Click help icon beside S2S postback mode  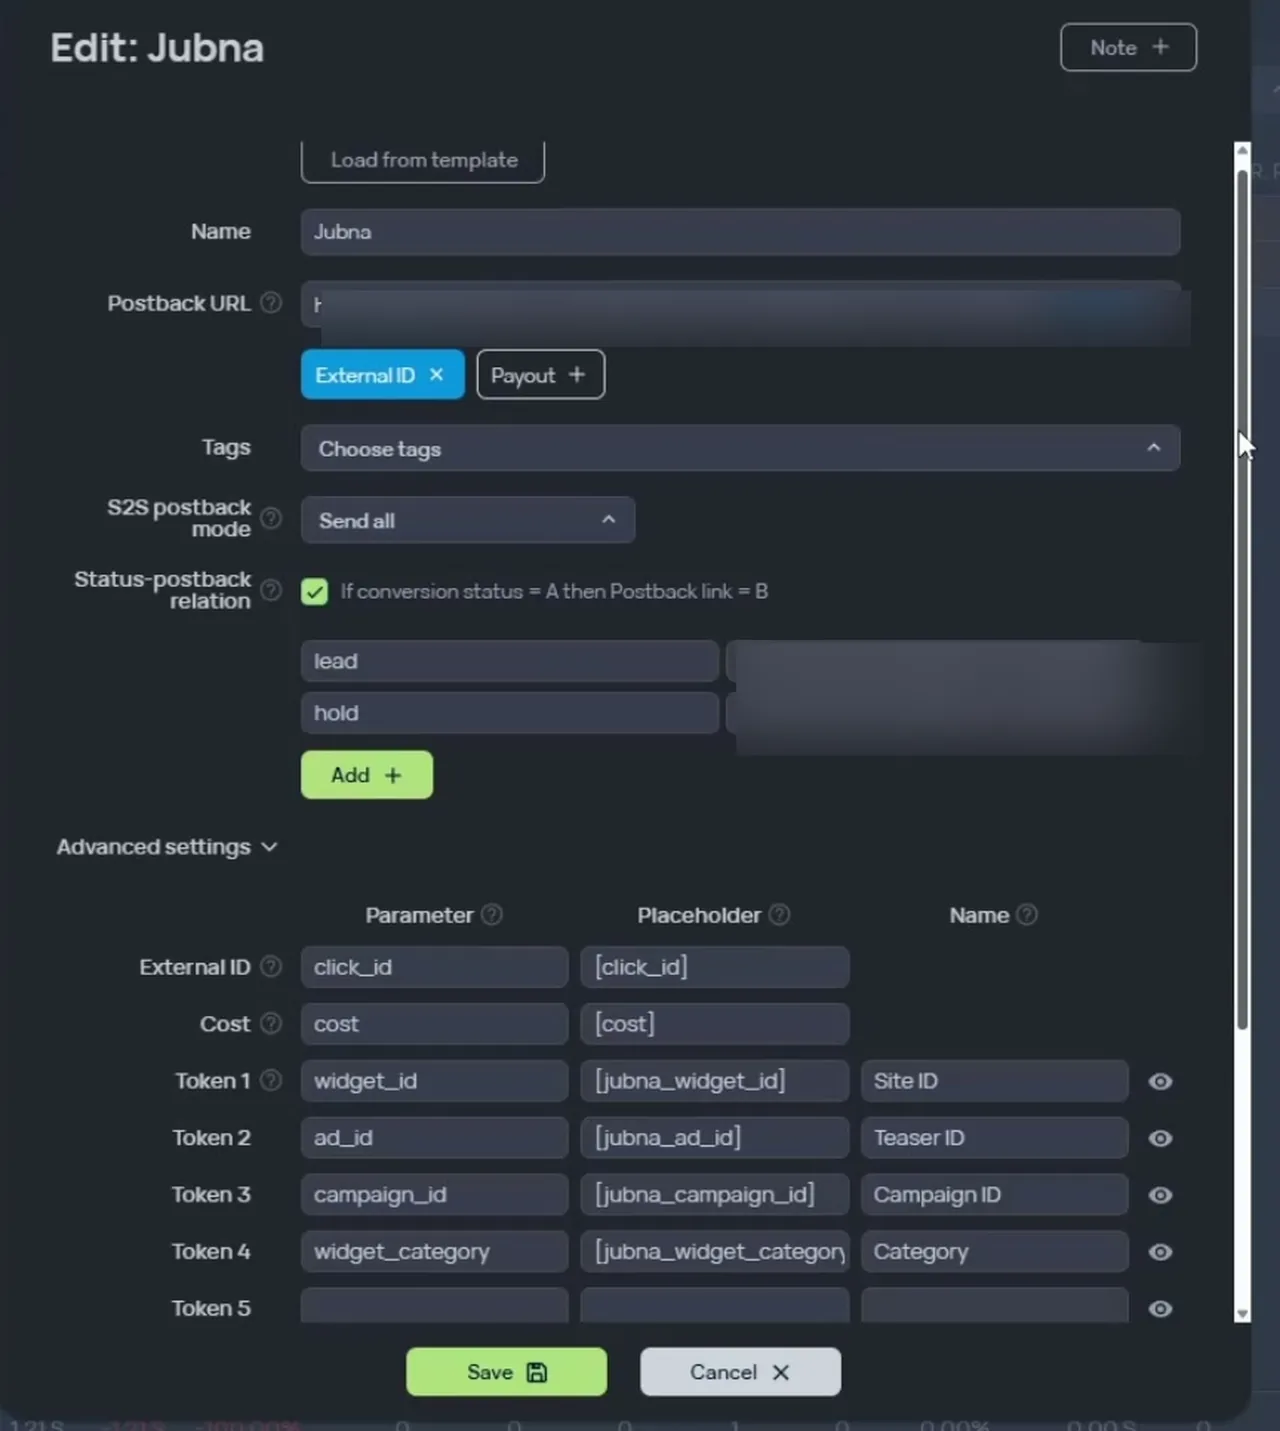[x=271, y=518]
